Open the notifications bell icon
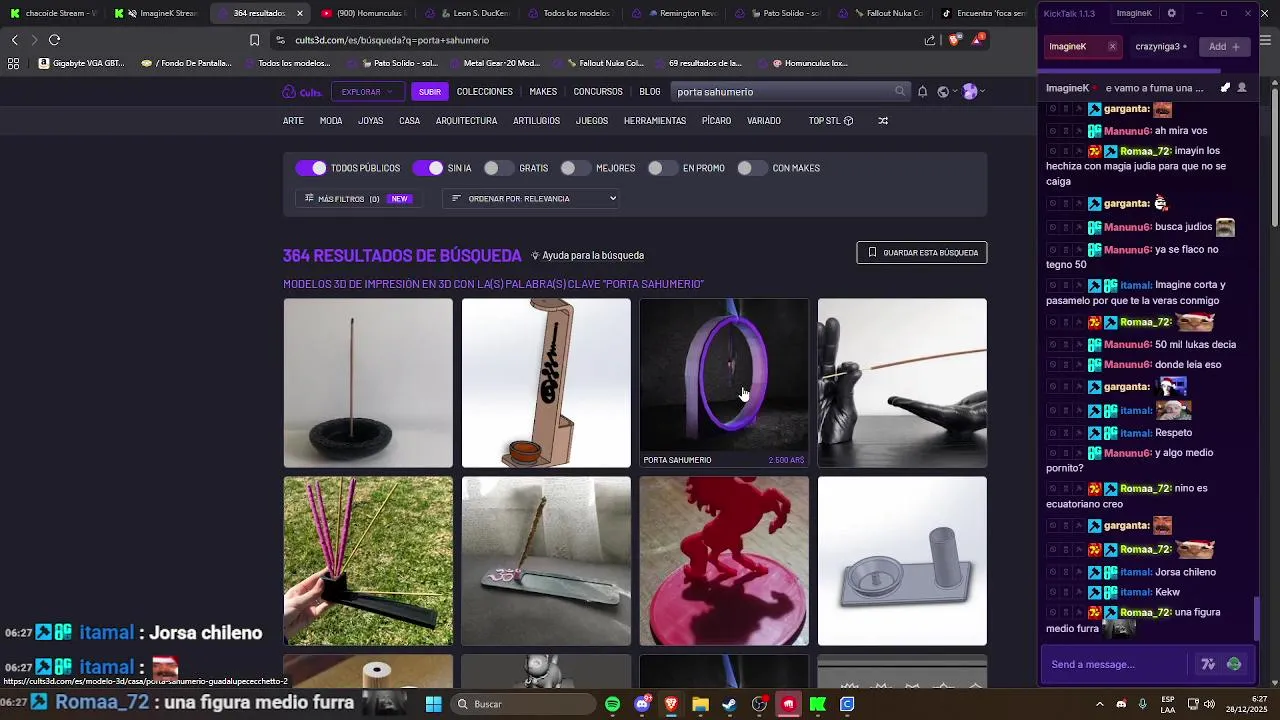Screen dimensions: 1280x720 [922, 92]
